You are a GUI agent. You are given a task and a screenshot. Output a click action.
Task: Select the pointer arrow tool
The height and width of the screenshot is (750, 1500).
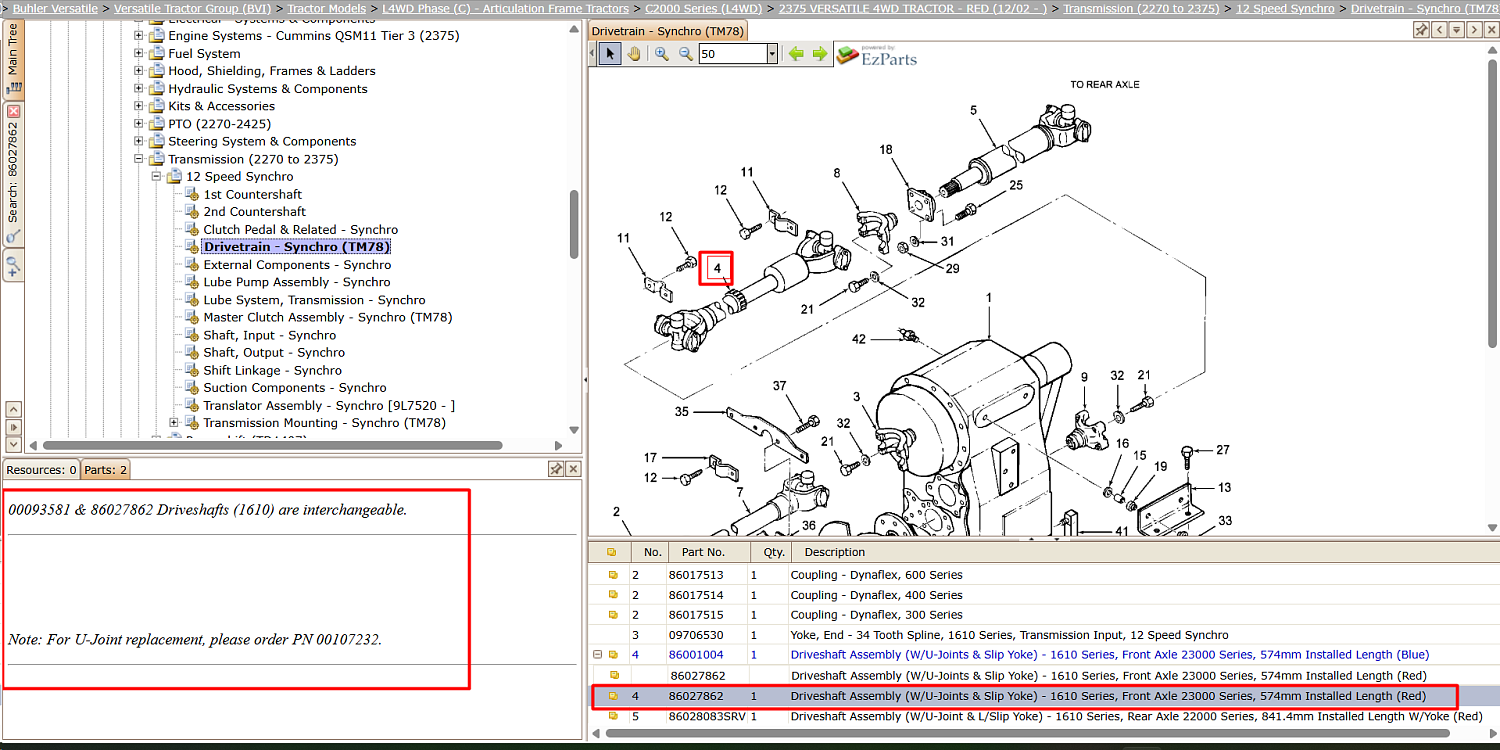[x=610, y=54]
